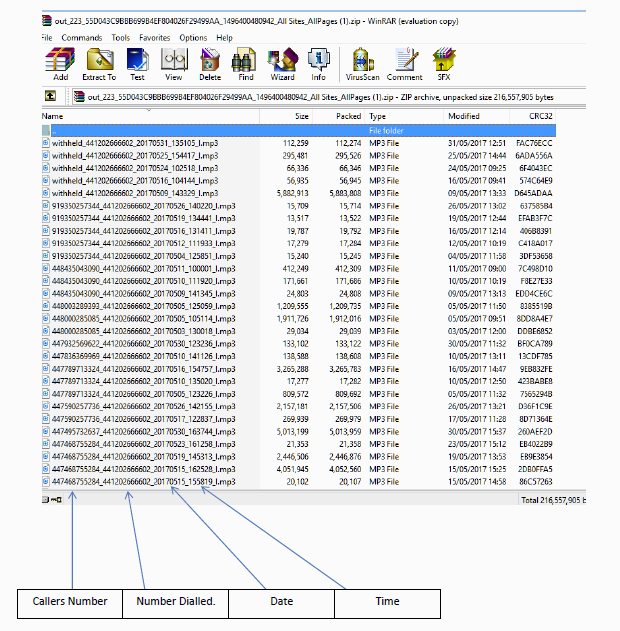Sort by Size column header
620x631 pixels.
[x=286, y=116]
